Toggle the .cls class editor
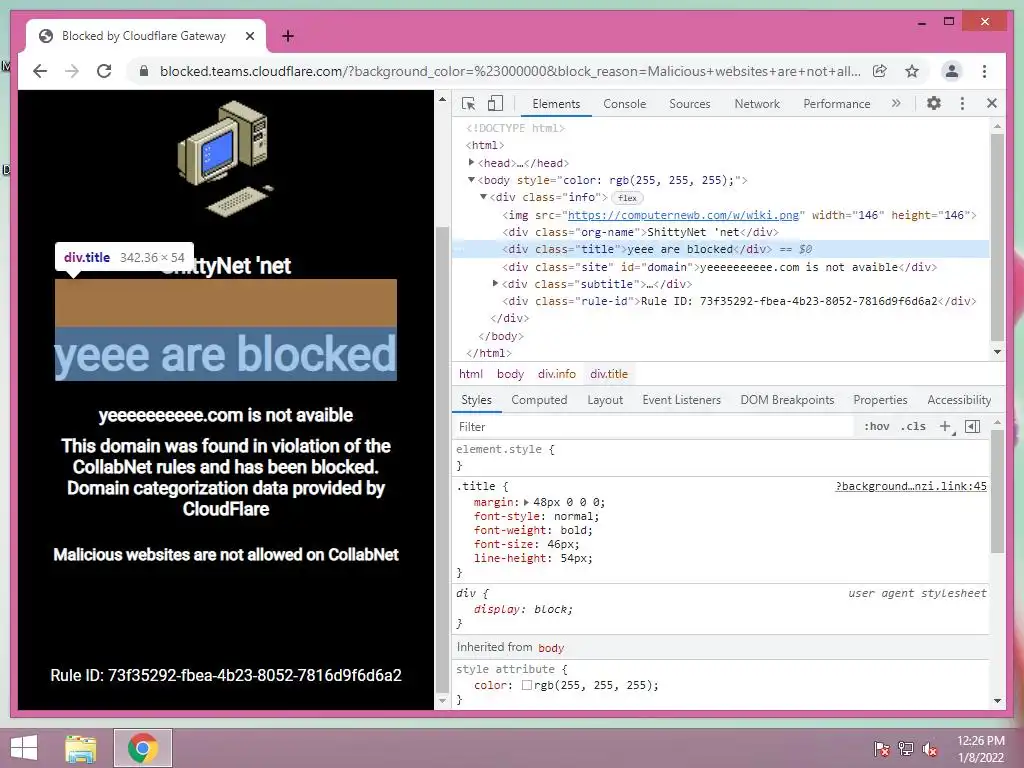The height and width of the screenshot is (768, 1024). [x=913, y=426]
